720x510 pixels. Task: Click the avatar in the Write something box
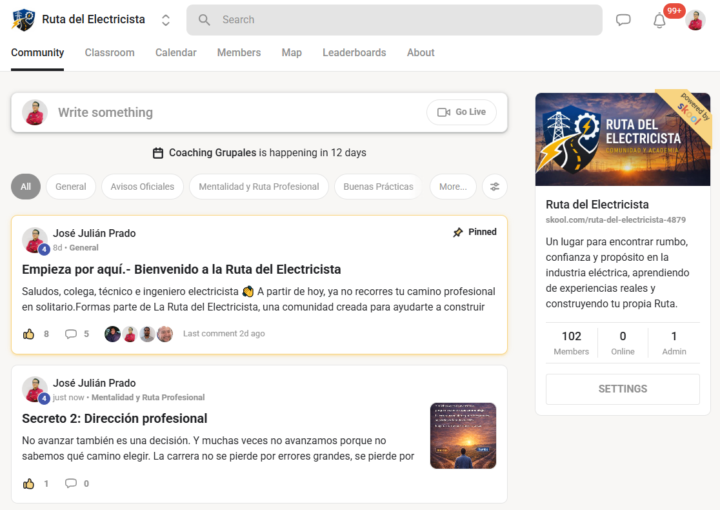tap(35, 112)
